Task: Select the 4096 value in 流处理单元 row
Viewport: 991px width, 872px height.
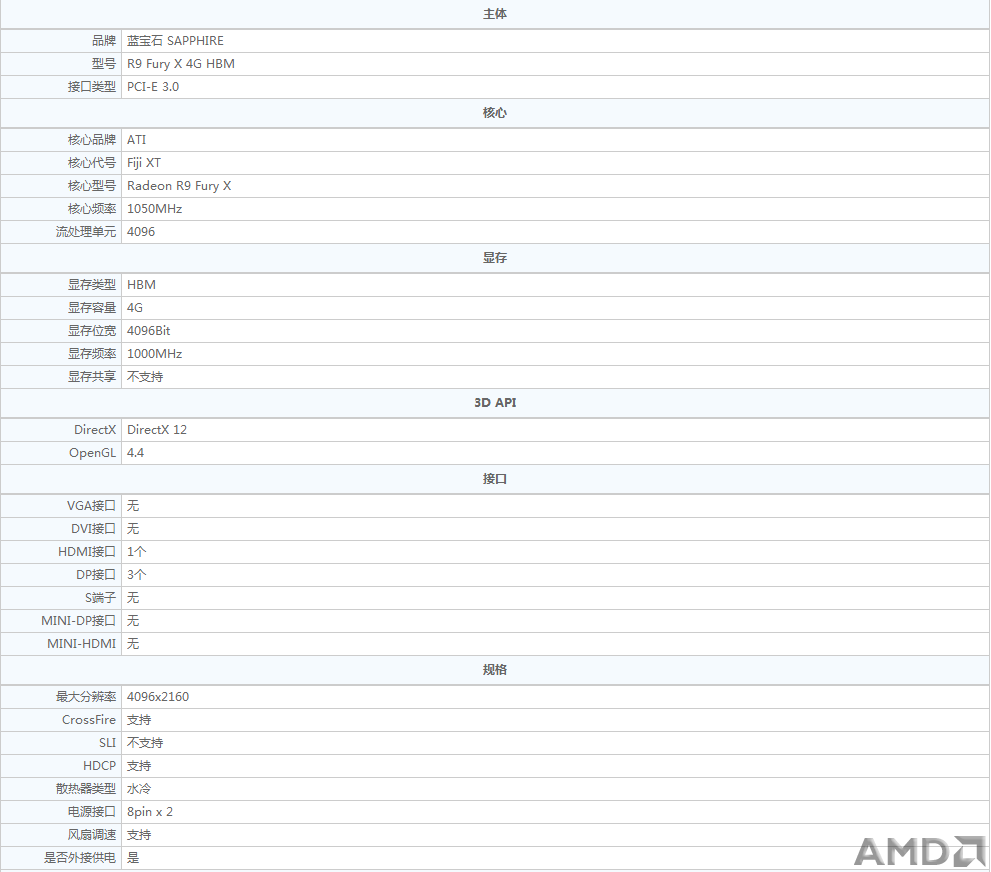Action: [x=141, y=232]
